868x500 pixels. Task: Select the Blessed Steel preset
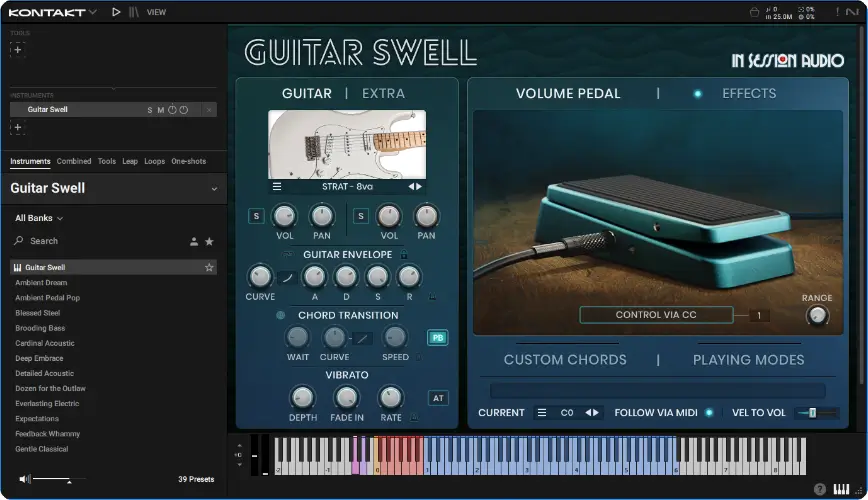(x=38, y=313)
